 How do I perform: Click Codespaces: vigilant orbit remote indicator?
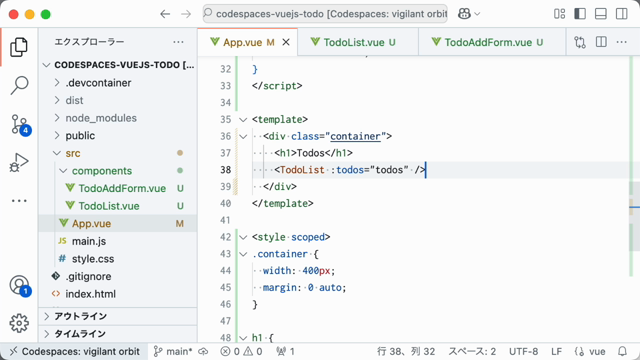click(74, 351)
